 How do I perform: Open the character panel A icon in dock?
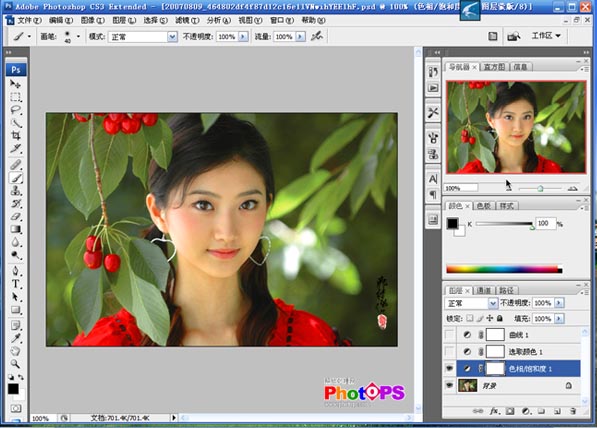(x=433, y=179)
